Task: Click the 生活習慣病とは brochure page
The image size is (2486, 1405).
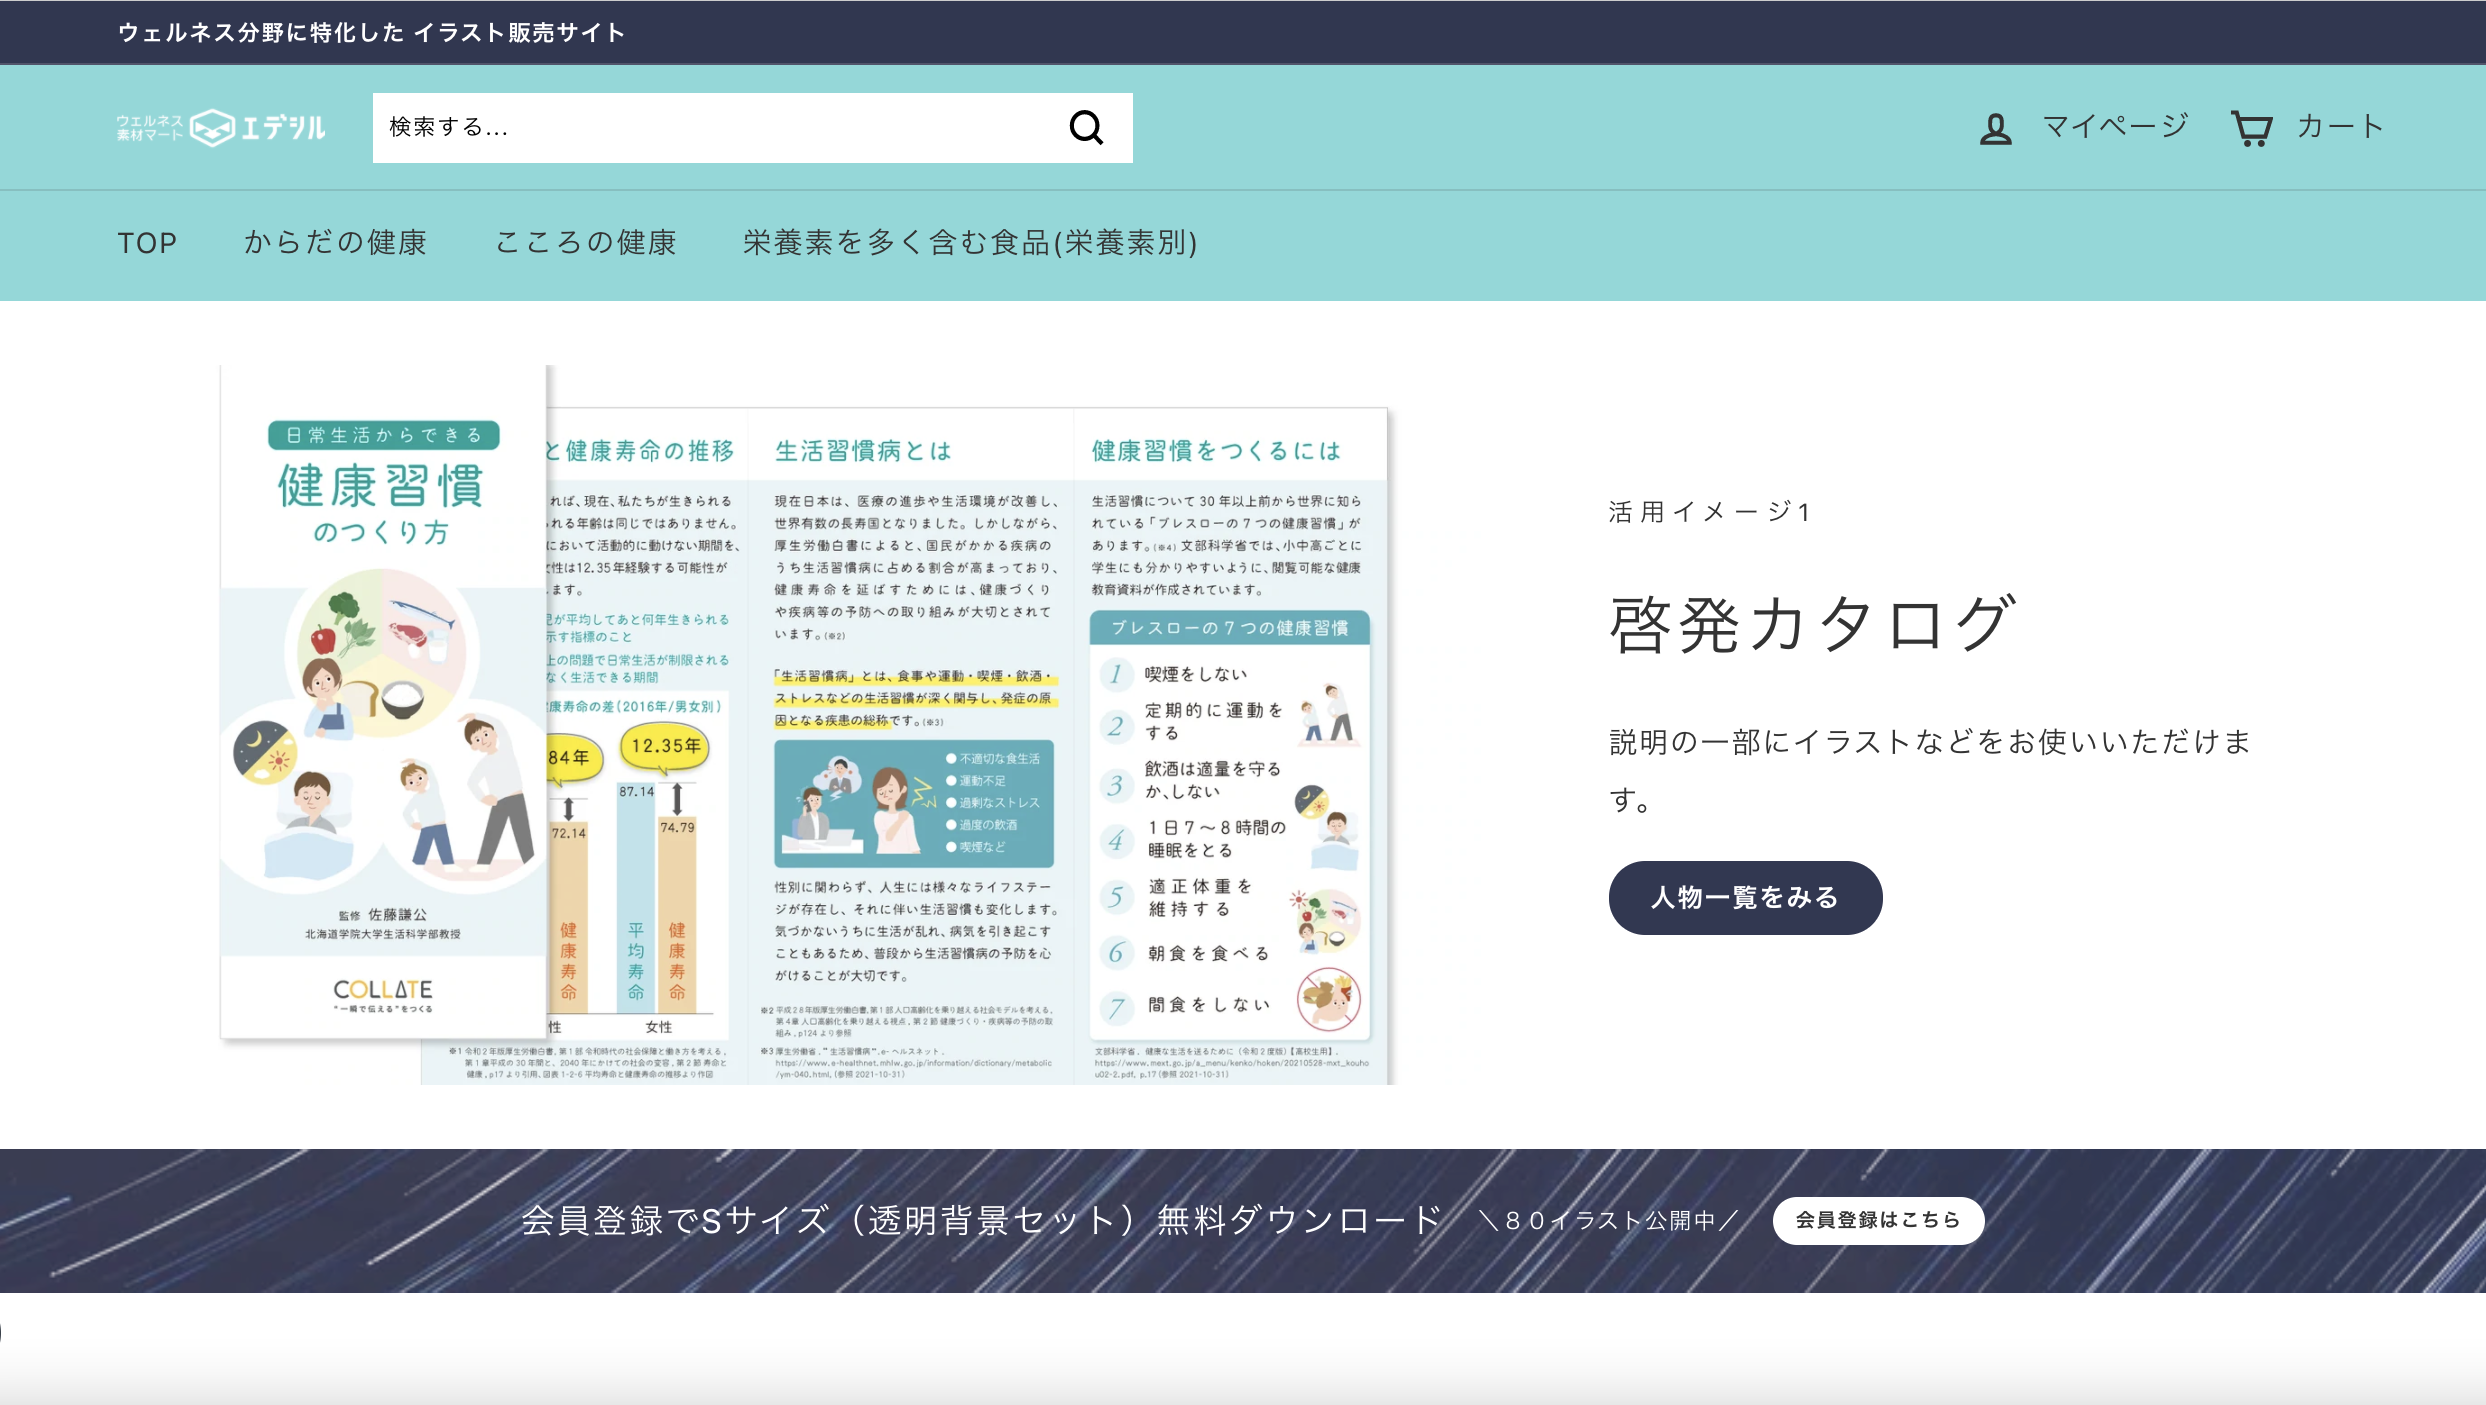Action: click(x=910, y=750)
